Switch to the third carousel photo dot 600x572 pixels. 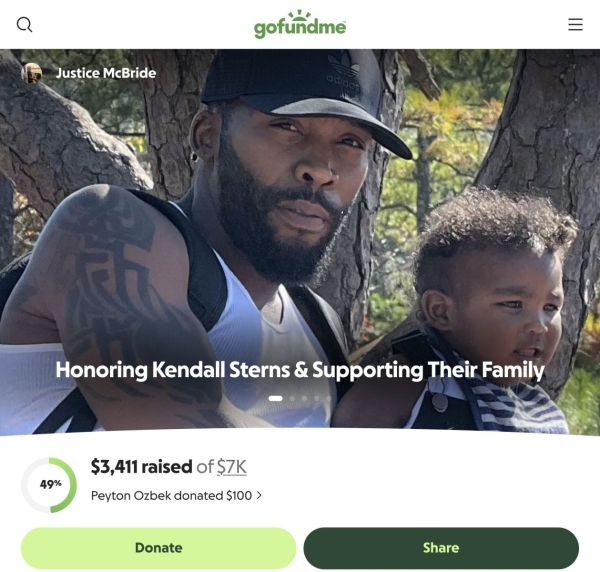pyautogui.click(x=305, y=398)
